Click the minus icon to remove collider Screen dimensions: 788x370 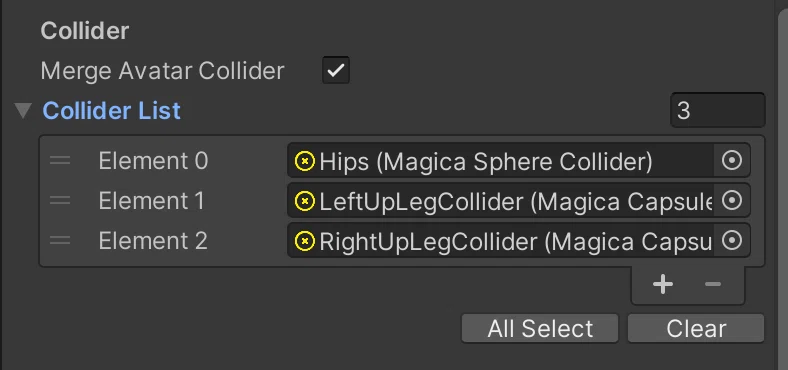[x=713, y=285]
